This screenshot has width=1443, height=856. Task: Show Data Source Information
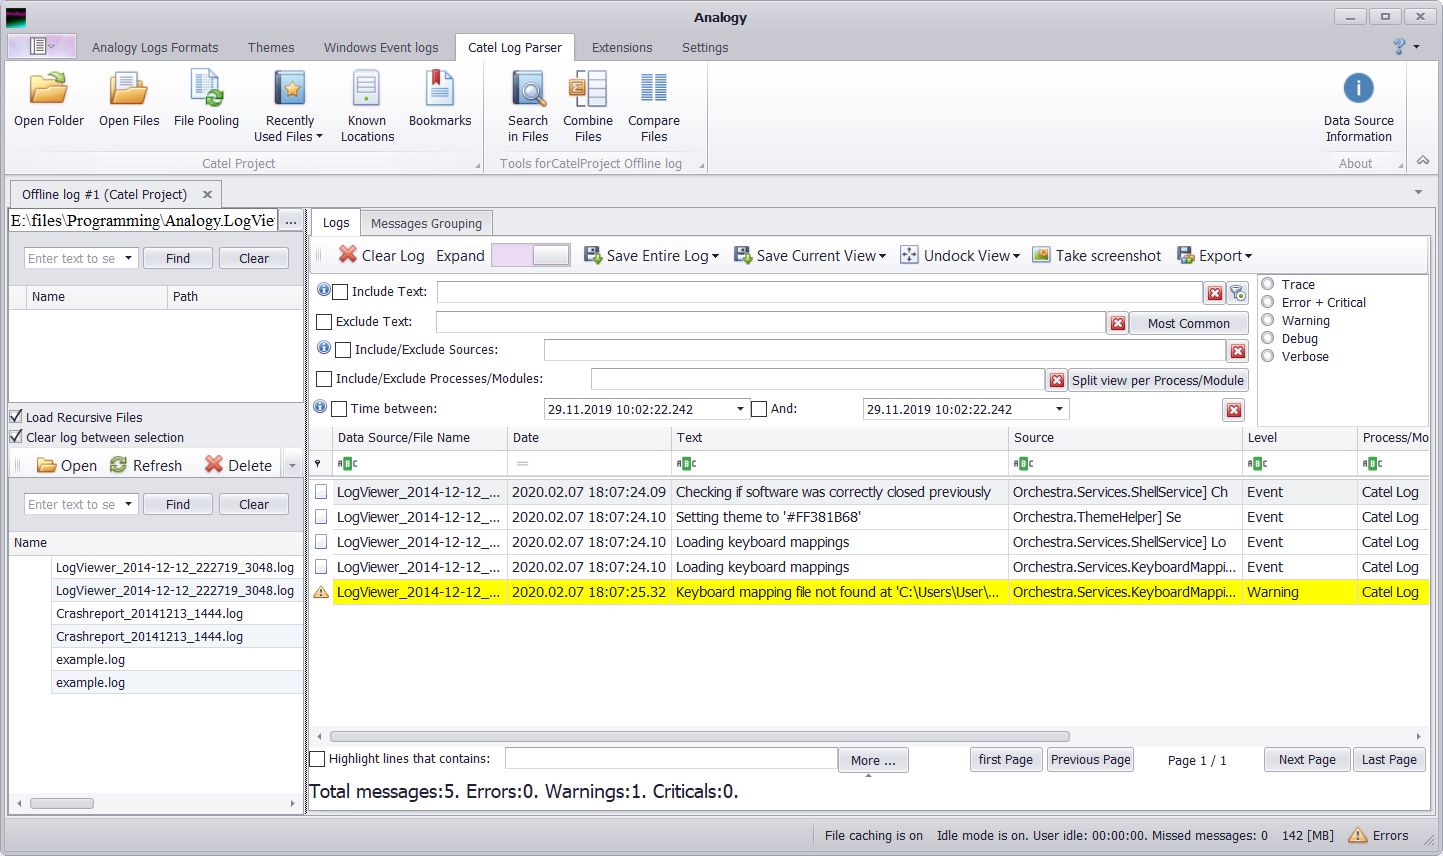point(1358,106)
